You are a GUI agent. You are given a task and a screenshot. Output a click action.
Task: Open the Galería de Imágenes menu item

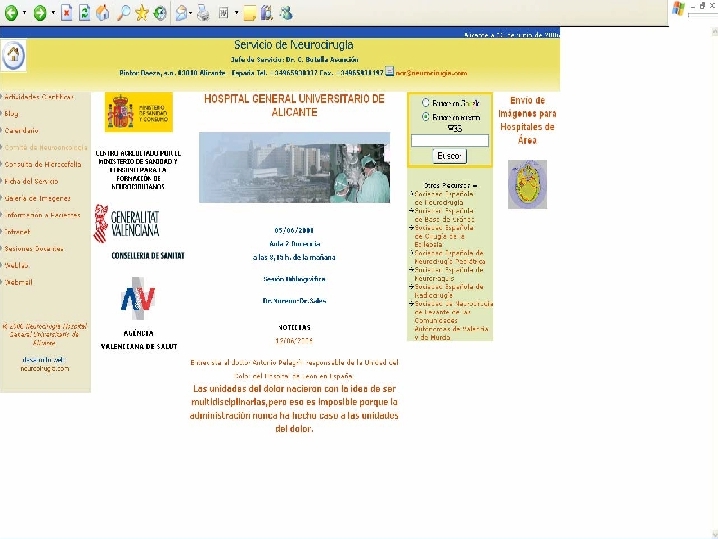(x=38, y=198)
